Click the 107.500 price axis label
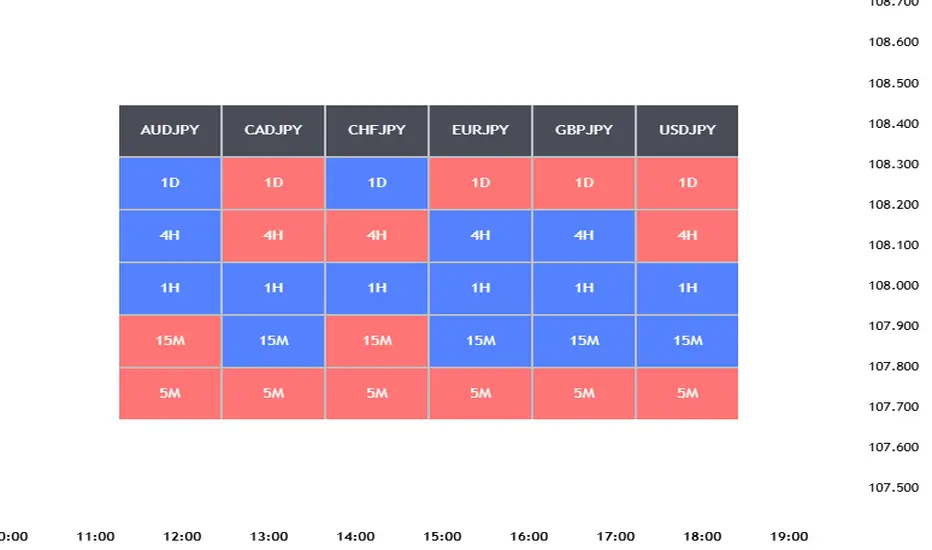 click(x=894, y=488)
